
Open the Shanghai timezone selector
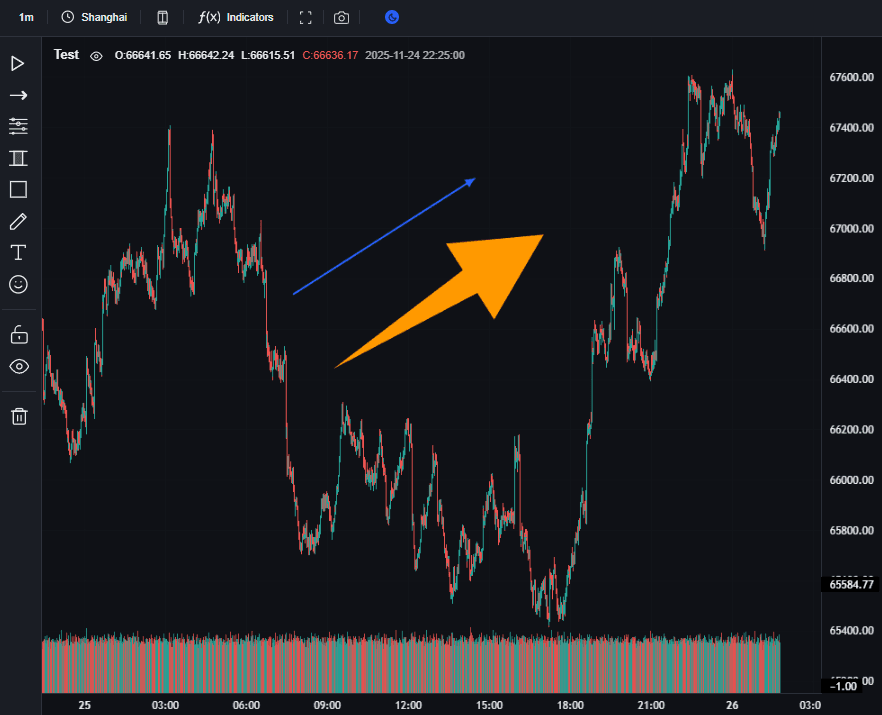(94, 17)
